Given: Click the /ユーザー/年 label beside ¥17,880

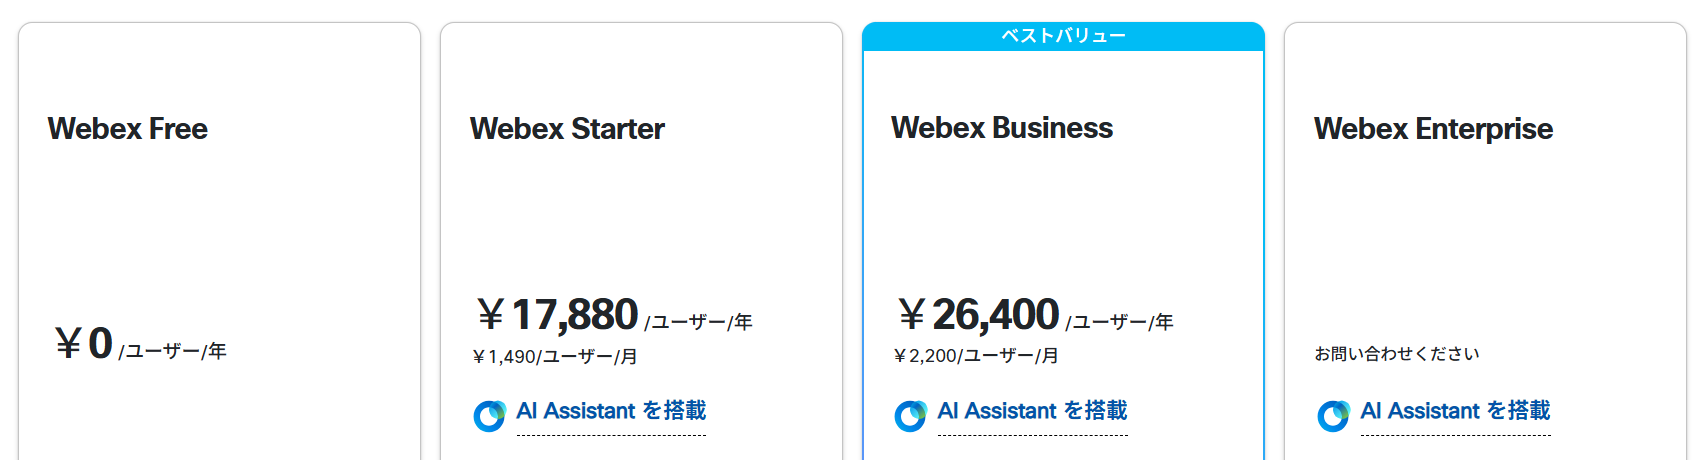Looking at the screenshot, I should click(x=699, y=322).
